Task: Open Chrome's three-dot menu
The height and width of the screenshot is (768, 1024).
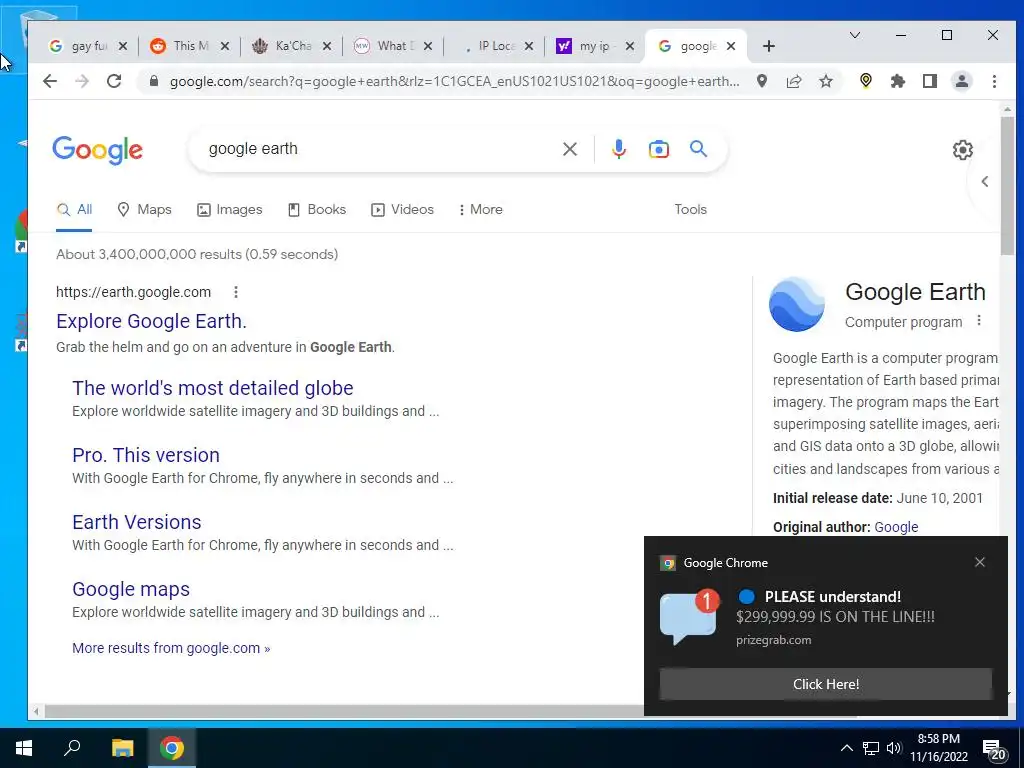Action: point(994,81)
